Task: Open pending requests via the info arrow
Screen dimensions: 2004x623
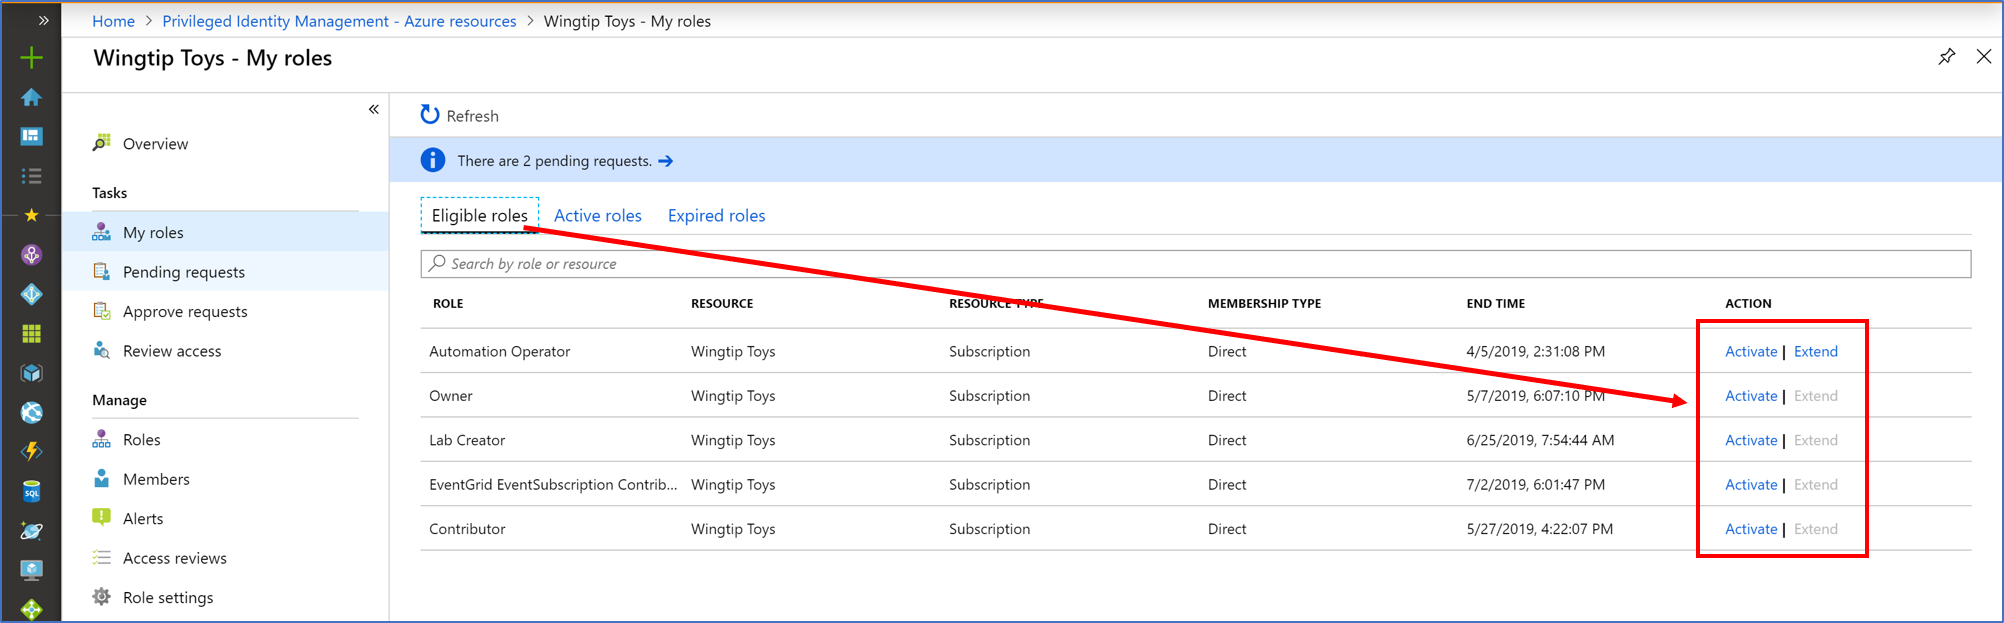Action: 666,161
